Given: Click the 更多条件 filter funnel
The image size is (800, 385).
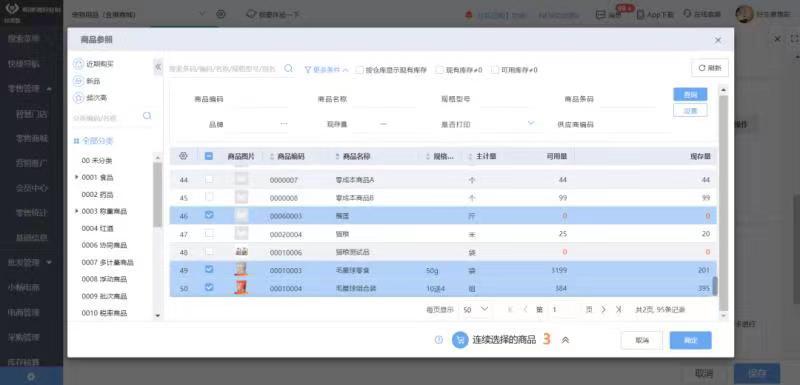Looking at the screenshot, I should [308, 70].
